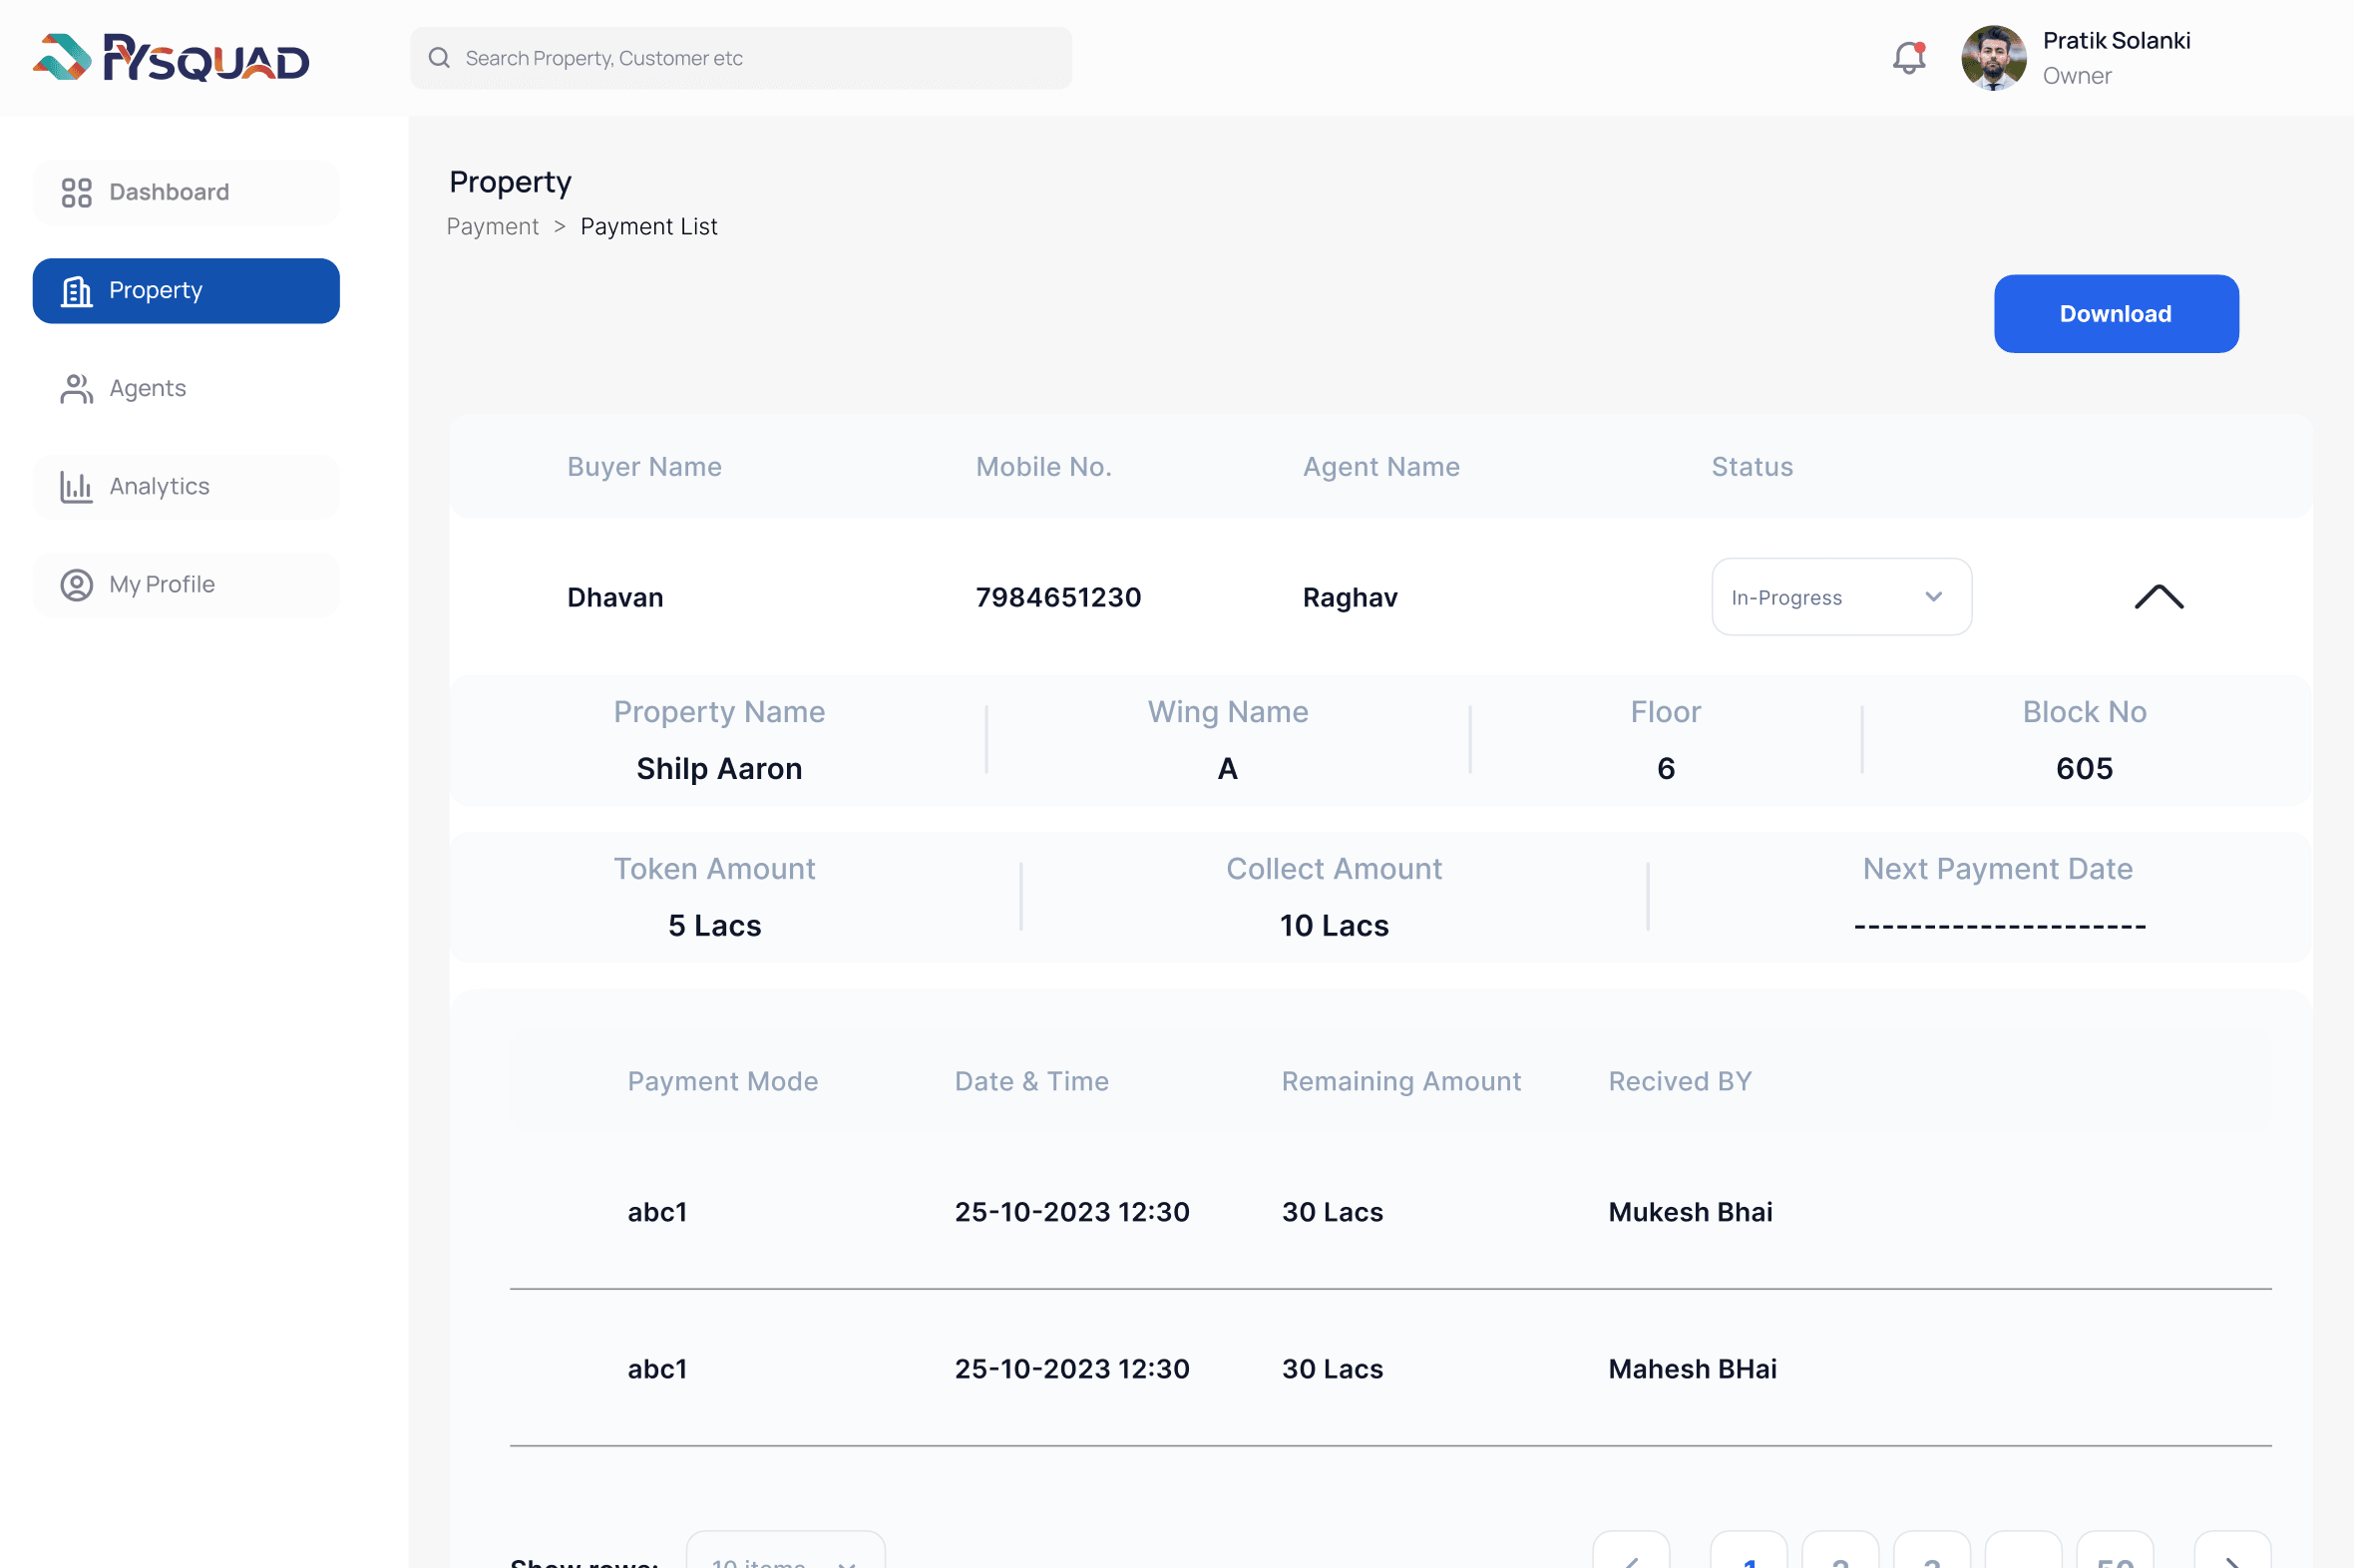
Task: Go to the Payment breadcrumb link
Action: click(x=492, y=226)
